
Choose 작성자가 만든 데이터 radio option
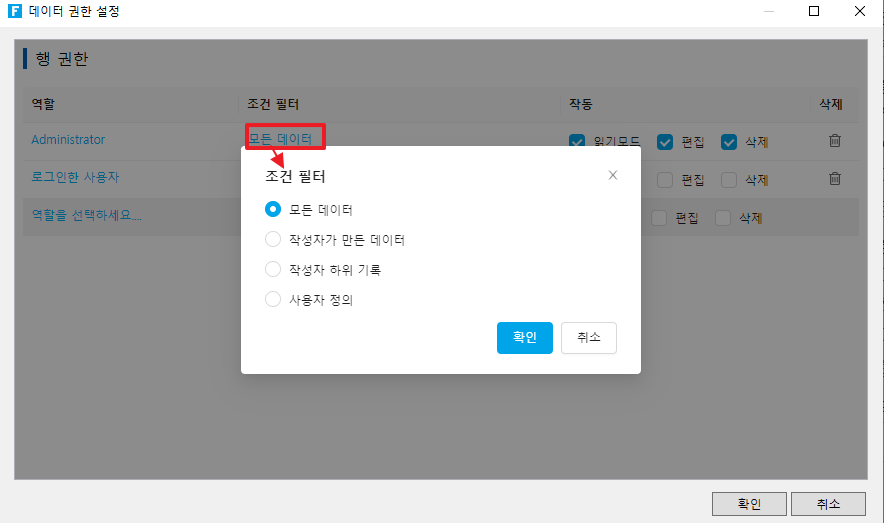coord(273,240)
